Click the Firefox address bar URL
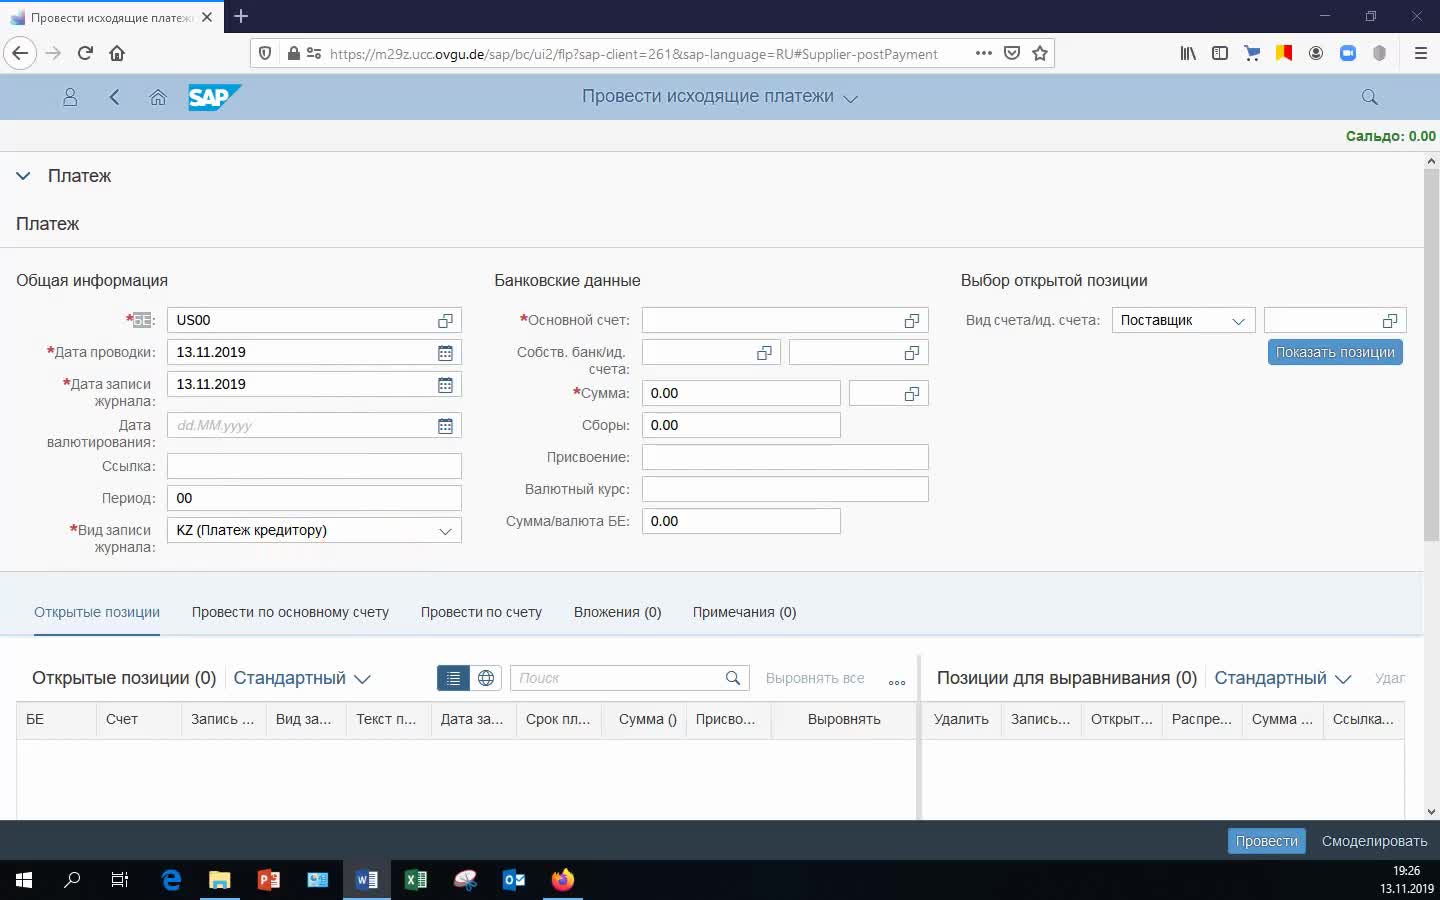The image size is (1440, 900). tap(633, 54)
